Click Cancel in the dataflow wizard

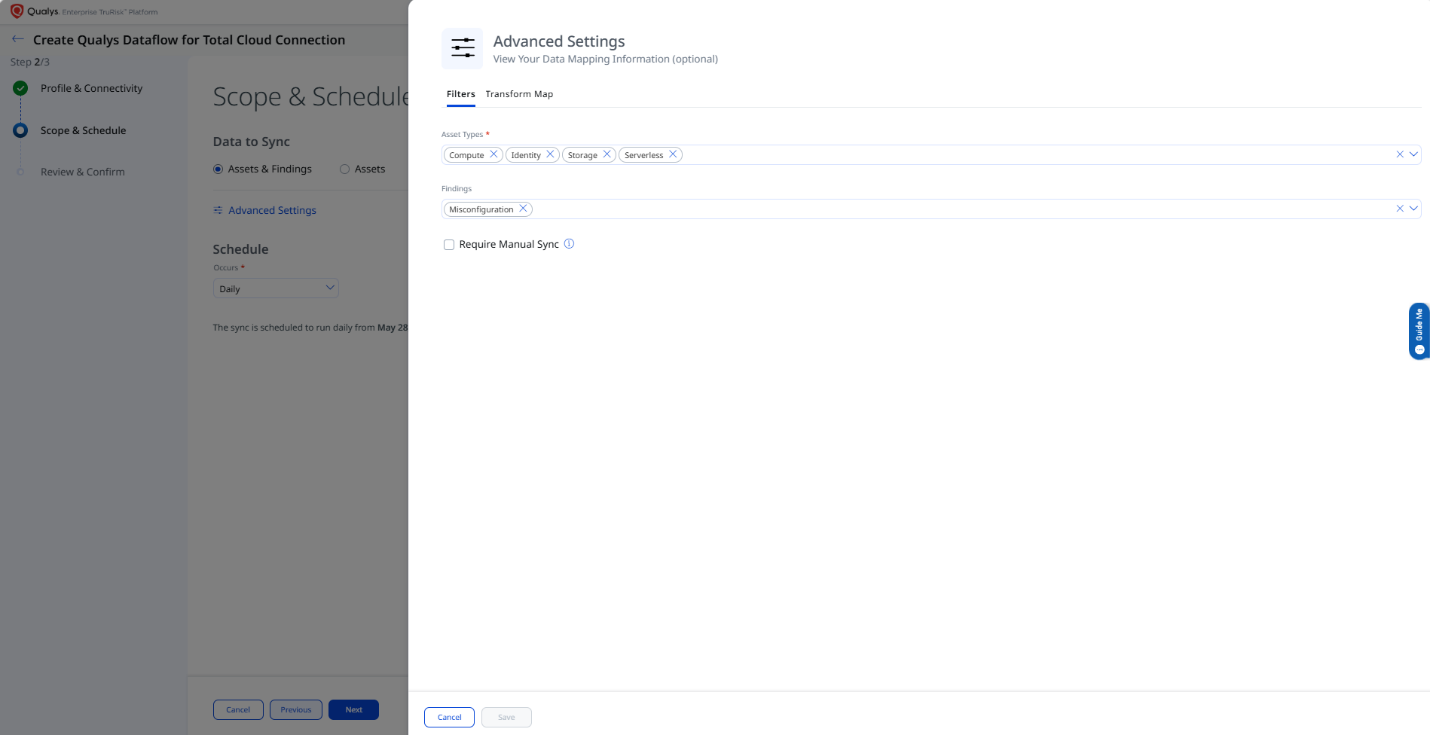point(238,710)
